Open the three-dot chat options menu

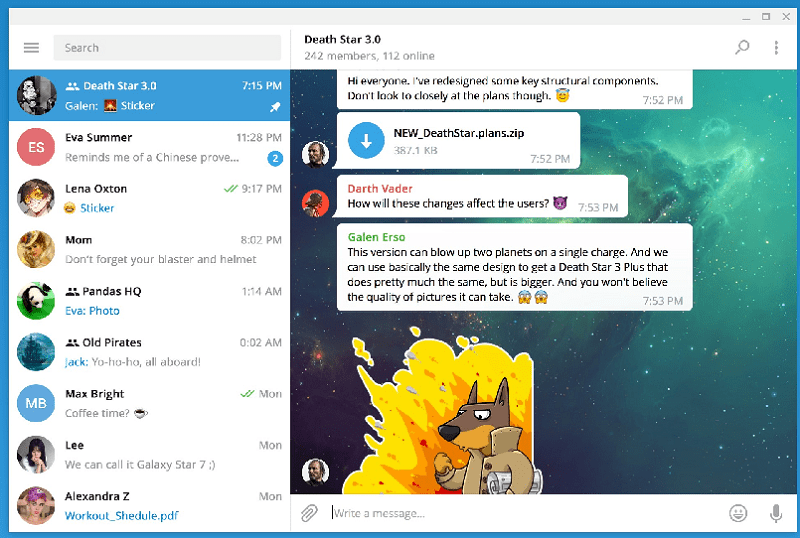pos(776,47)
